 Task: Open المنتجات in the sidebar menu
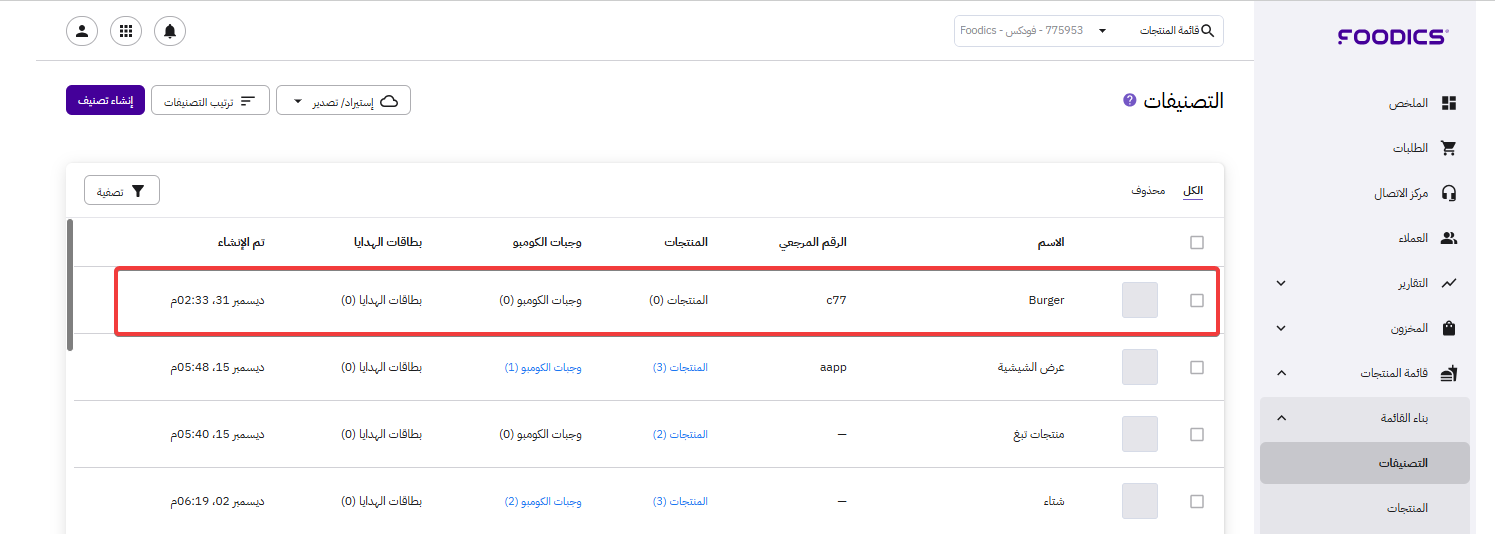pos(1407,508)
